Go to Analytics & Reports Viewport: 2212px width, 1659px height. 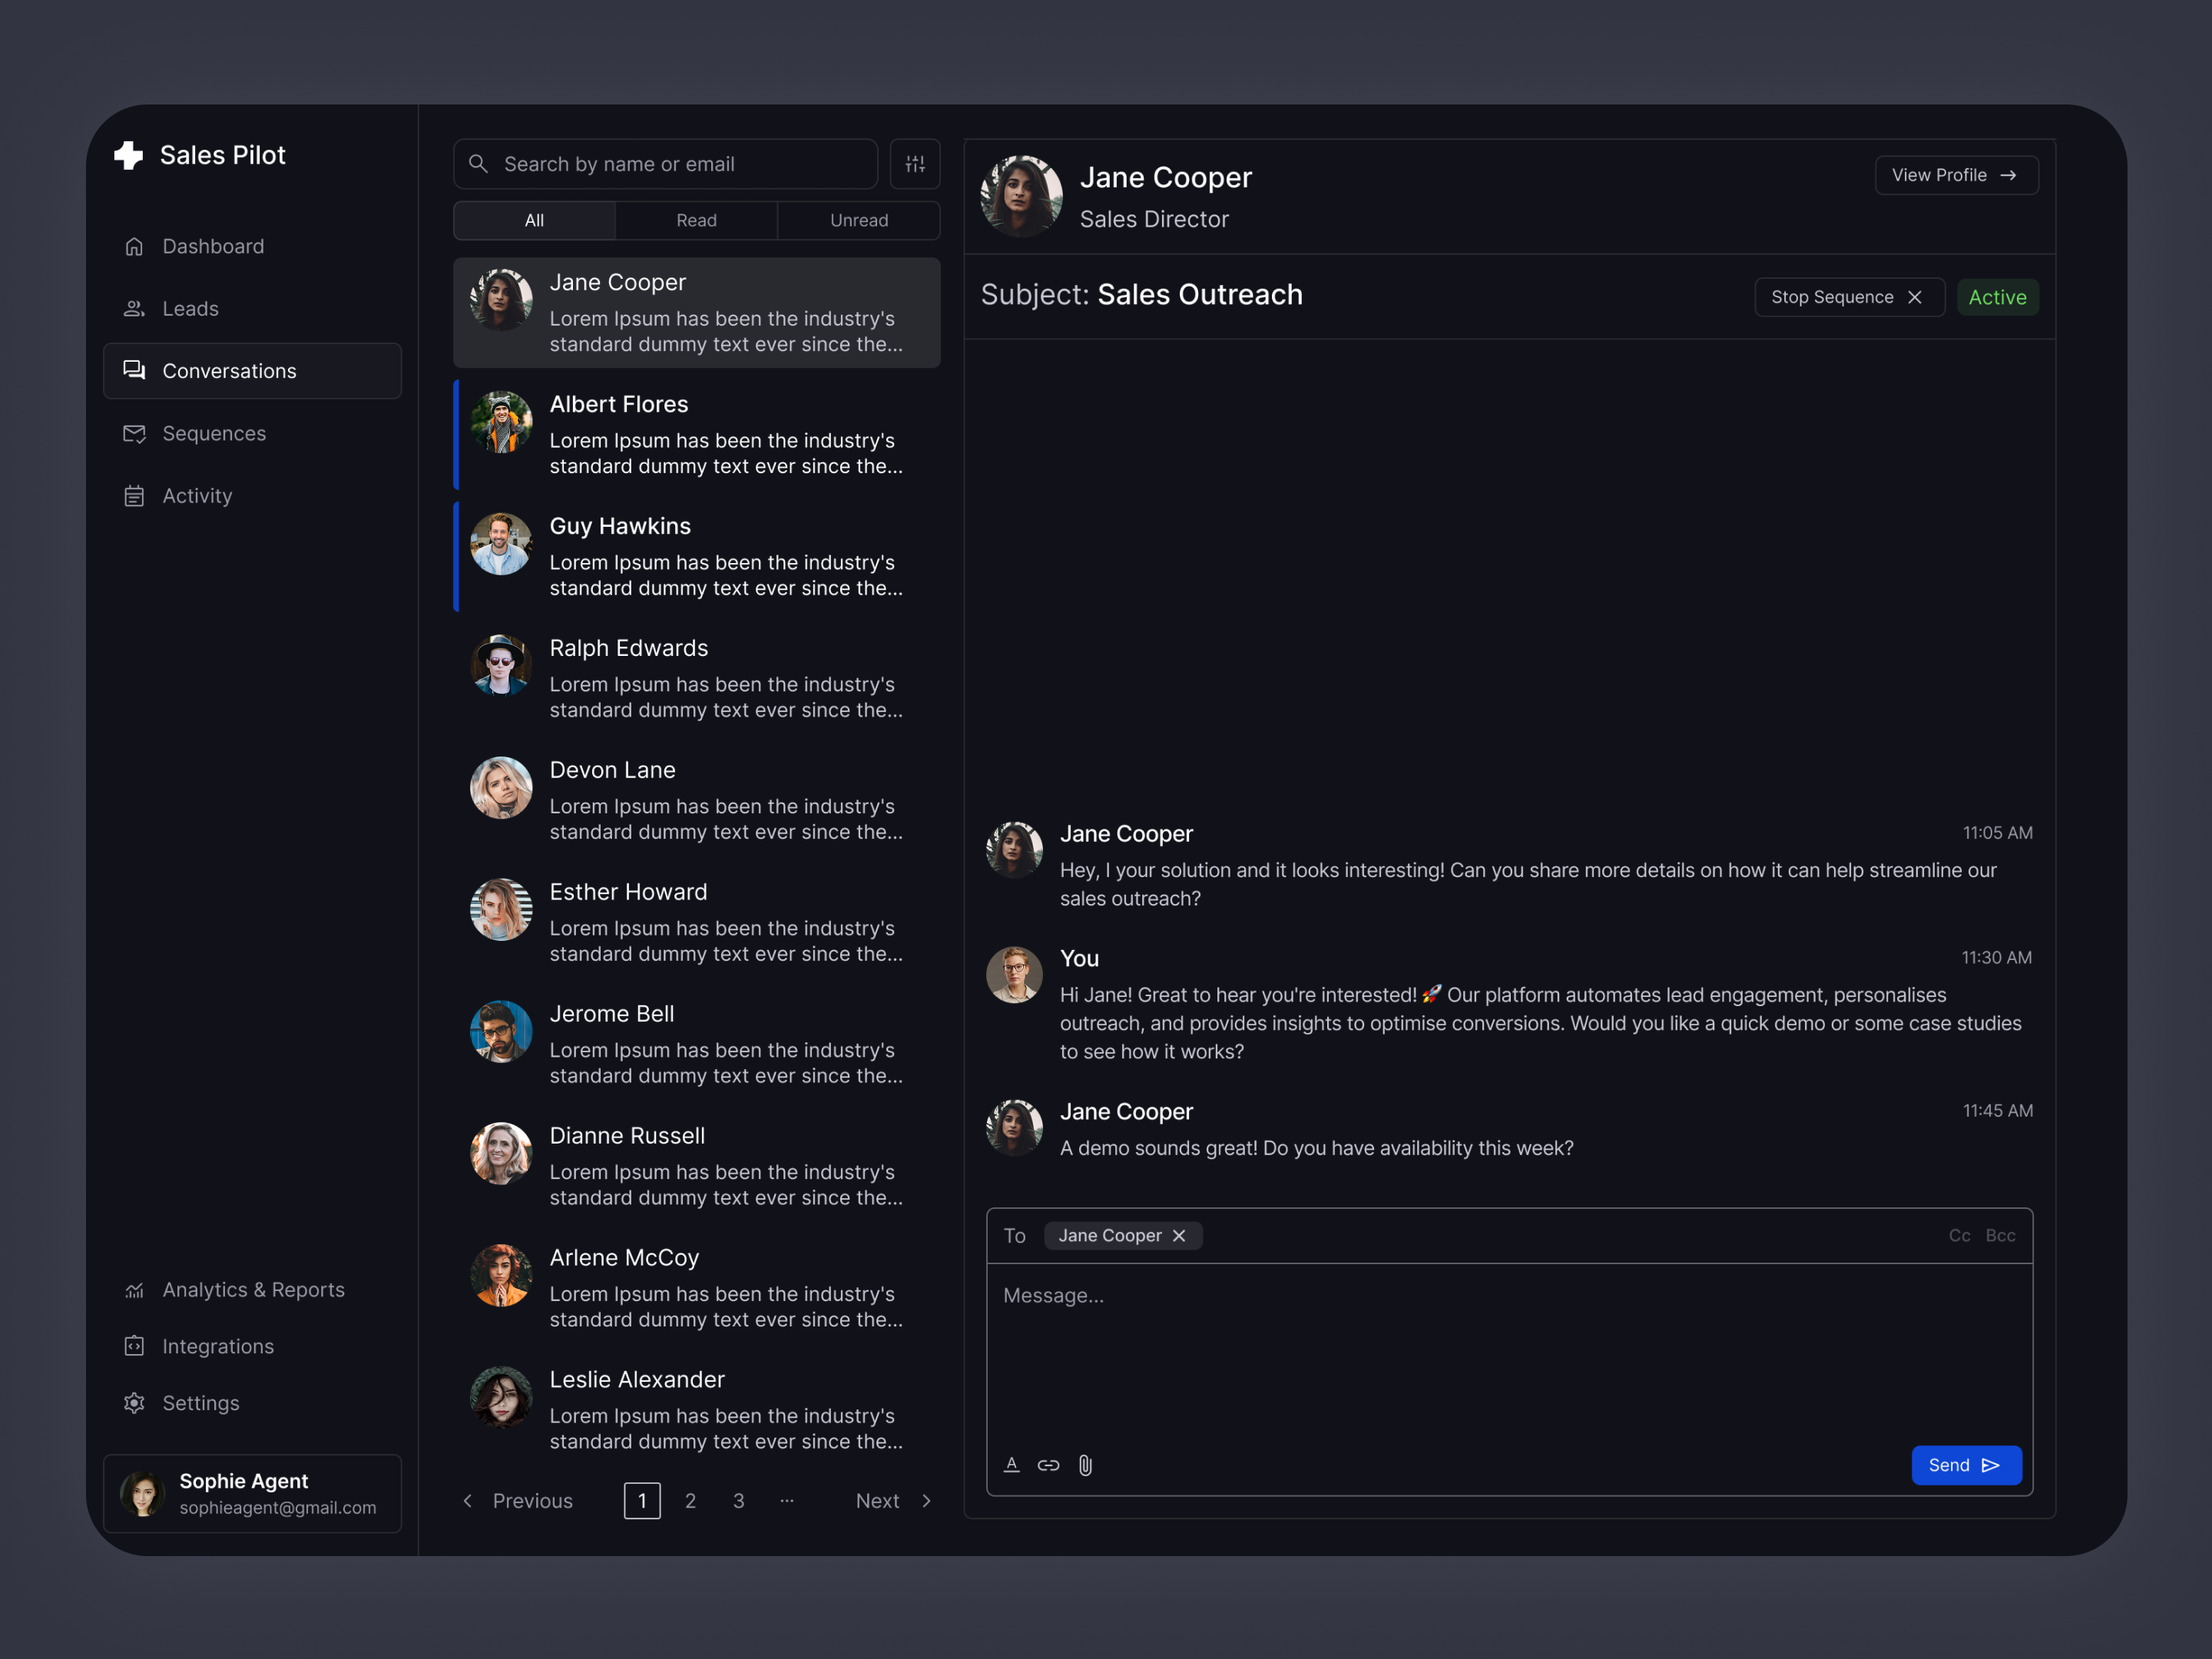[x=253, y=1290]
